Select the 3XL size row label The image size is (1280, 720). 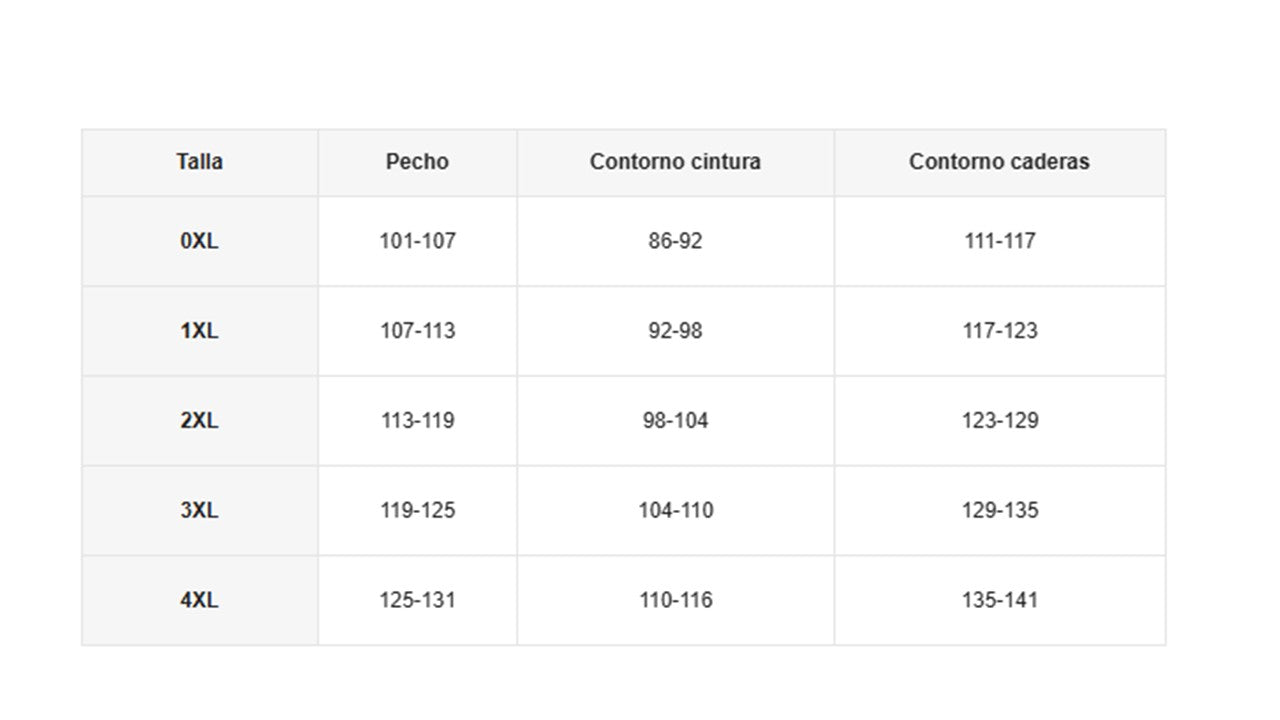pos(199,510)
